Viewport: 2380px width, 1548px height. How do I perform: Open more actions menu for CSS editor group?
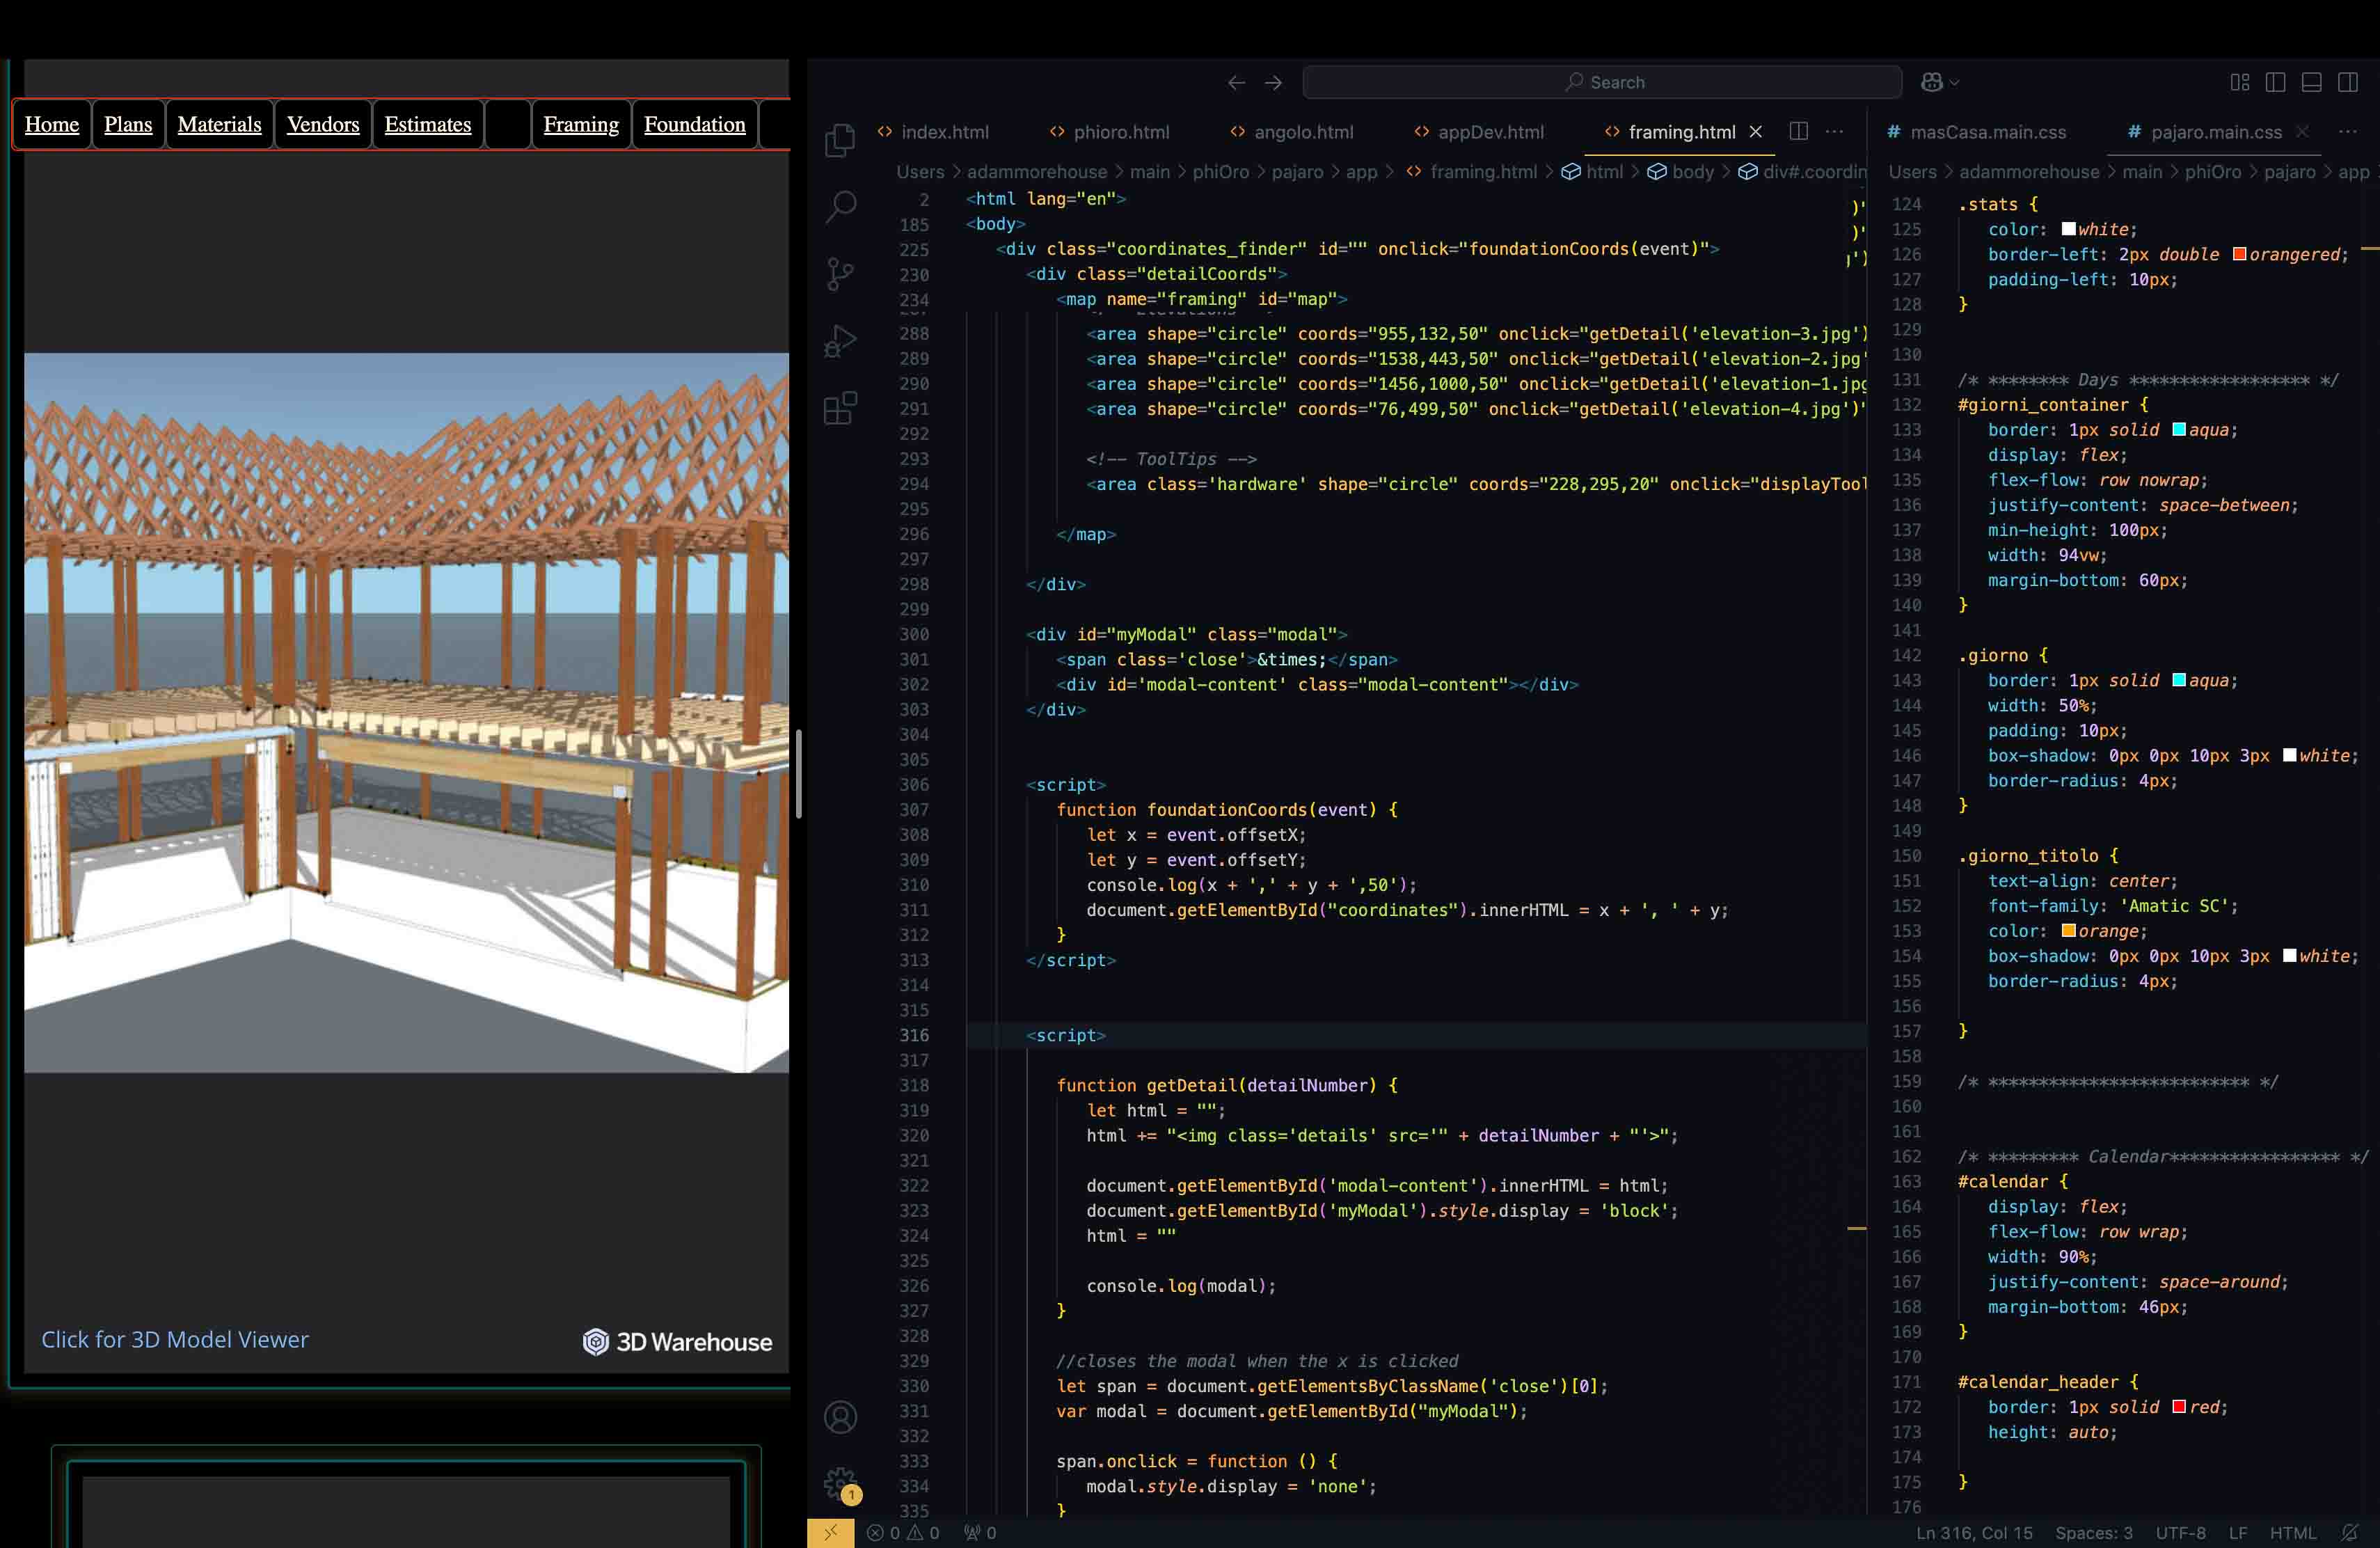(x=2348, y=131)
